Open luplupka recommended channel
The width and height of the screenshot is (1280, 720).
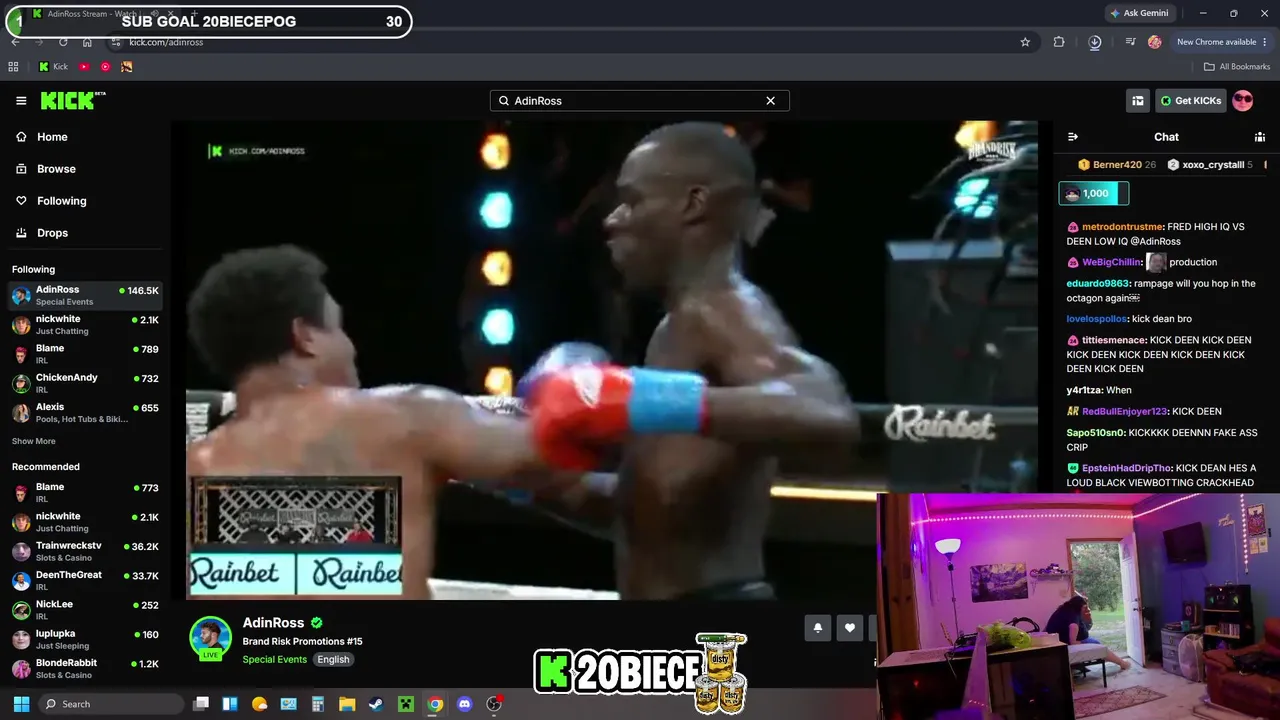(85, 639)
